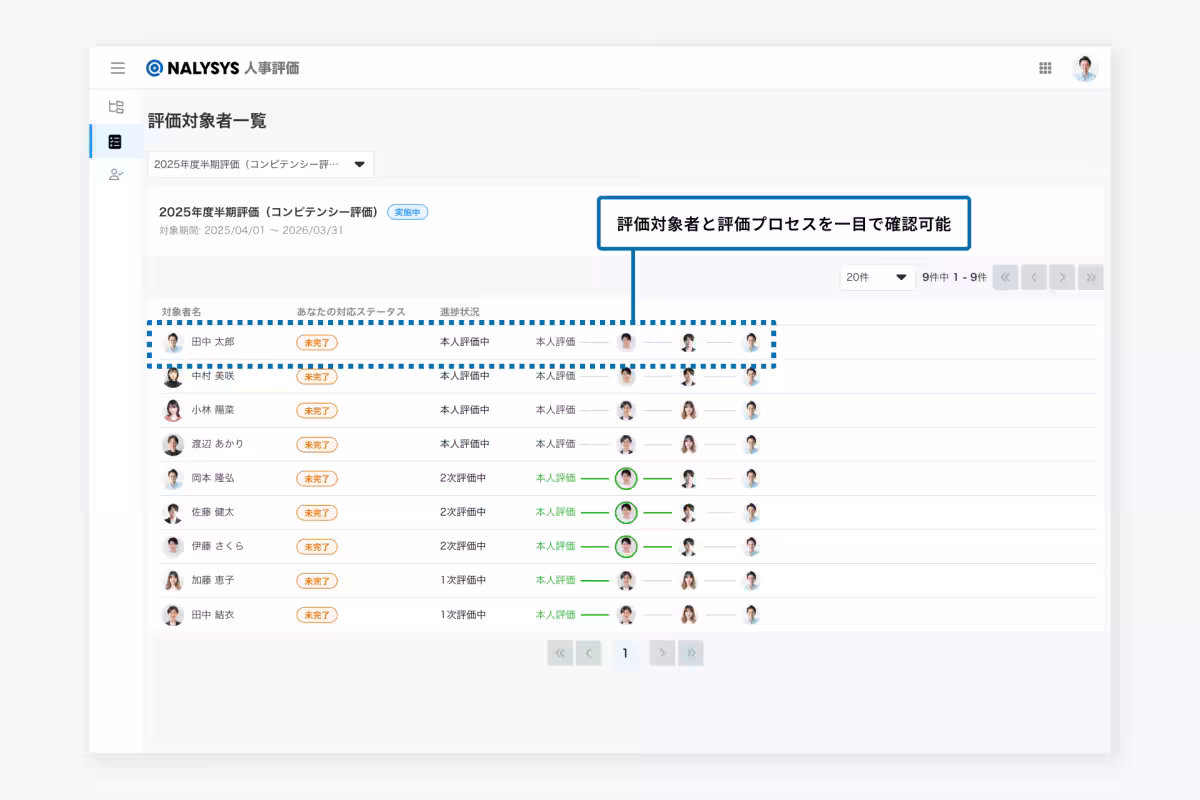Open the hamburger menu icon
1200x800 pixels.
pyautogui.click(x=118, y=68)
